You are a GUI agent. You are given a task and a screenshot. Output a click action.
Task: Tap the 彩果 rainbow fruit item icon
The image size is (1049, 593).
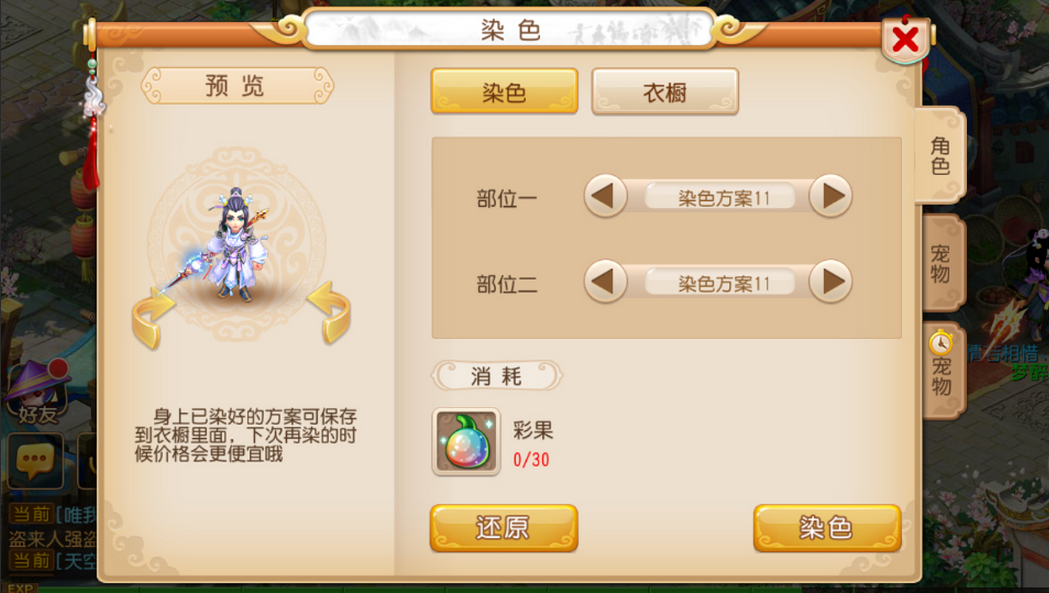[466, 442]
